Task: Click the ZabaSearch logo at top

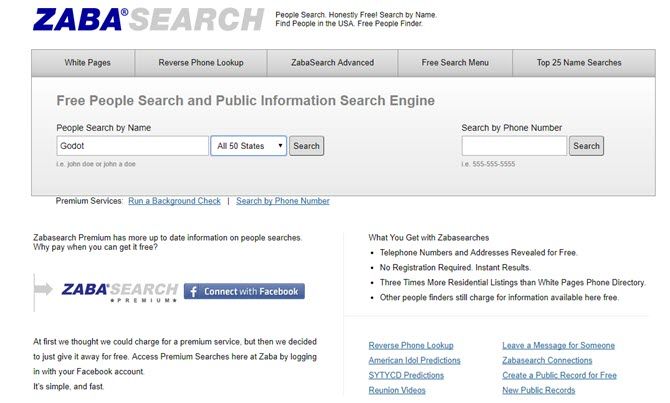Action: pos(148,20)
